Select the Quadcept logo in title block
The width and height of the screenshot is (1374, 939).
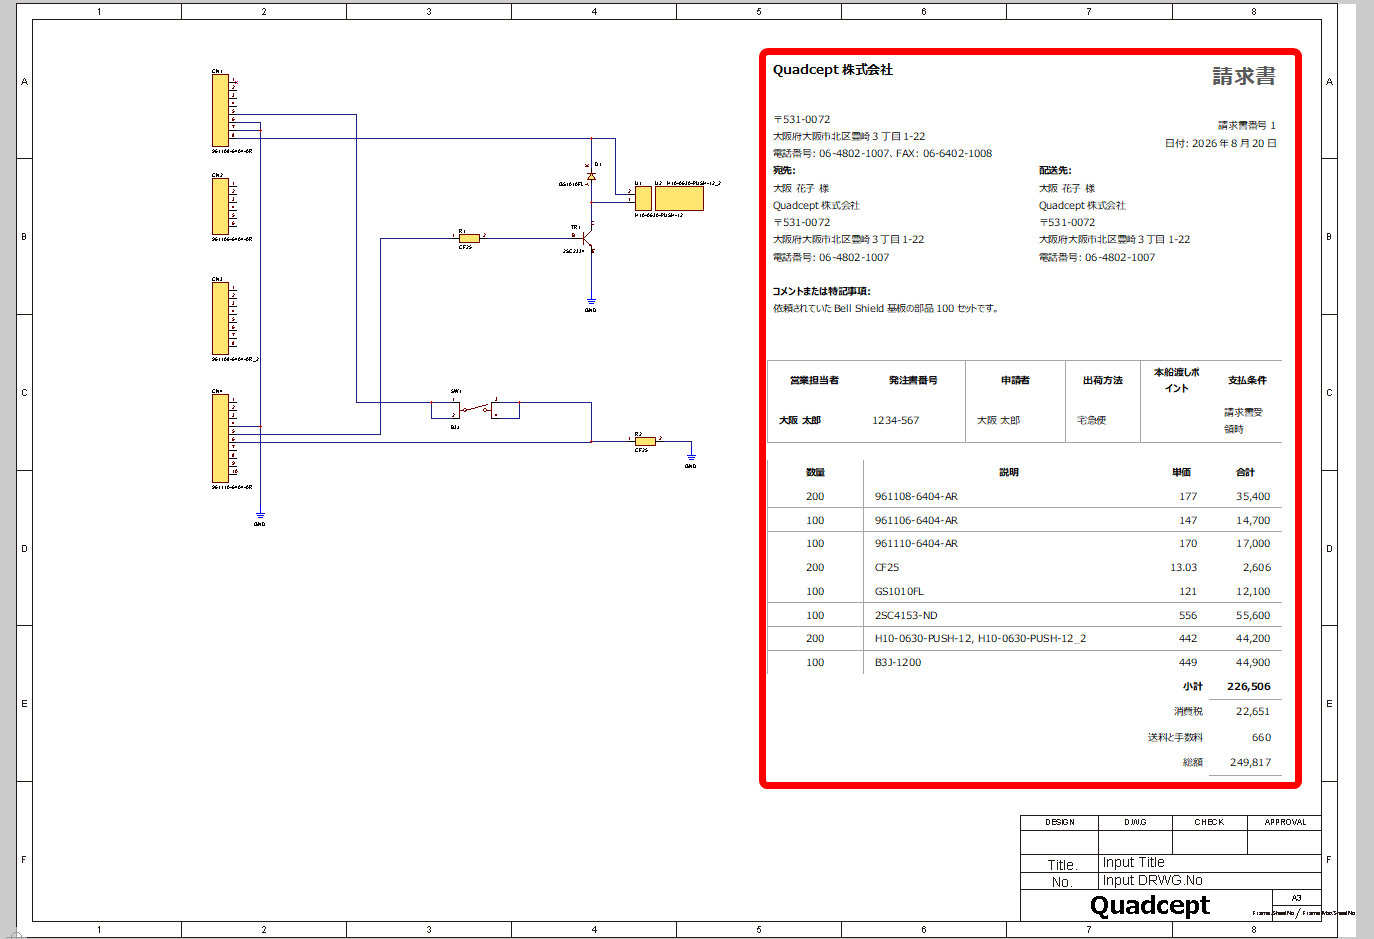pyautogui.click(x=1150, y=905)
